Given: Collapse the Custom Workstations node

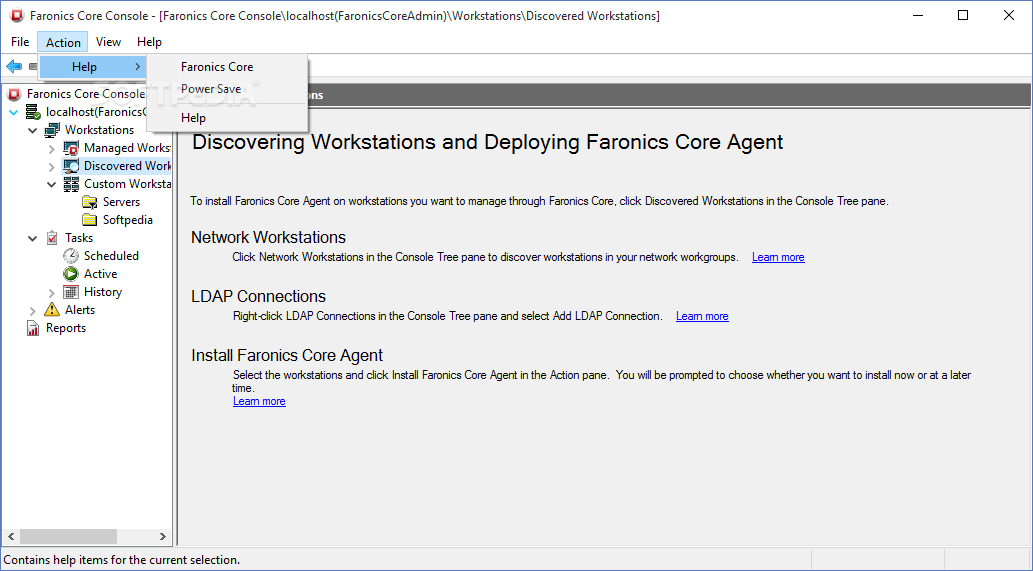Looking at the screenshot, I should [x=51, y=184].
